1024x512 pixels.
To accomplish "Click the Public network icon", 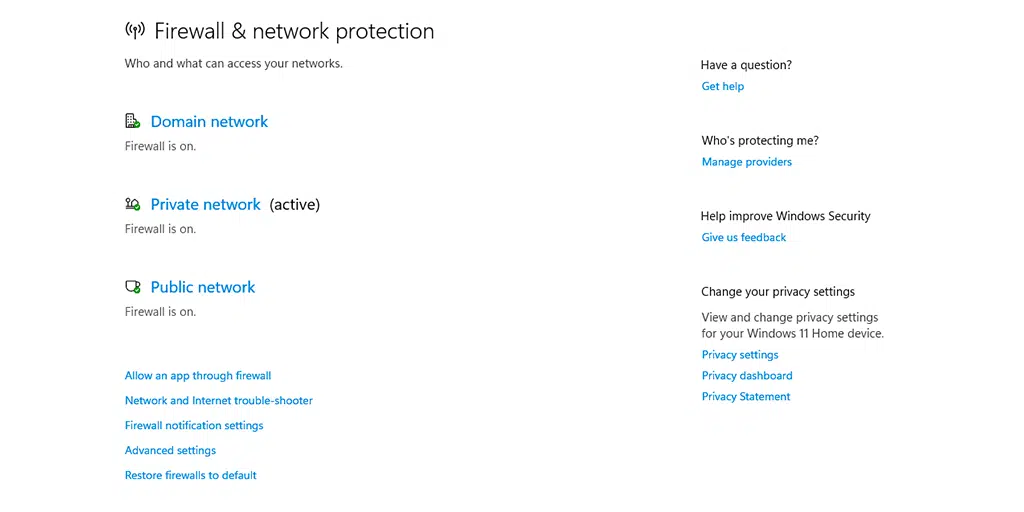I will pos(132,287).
